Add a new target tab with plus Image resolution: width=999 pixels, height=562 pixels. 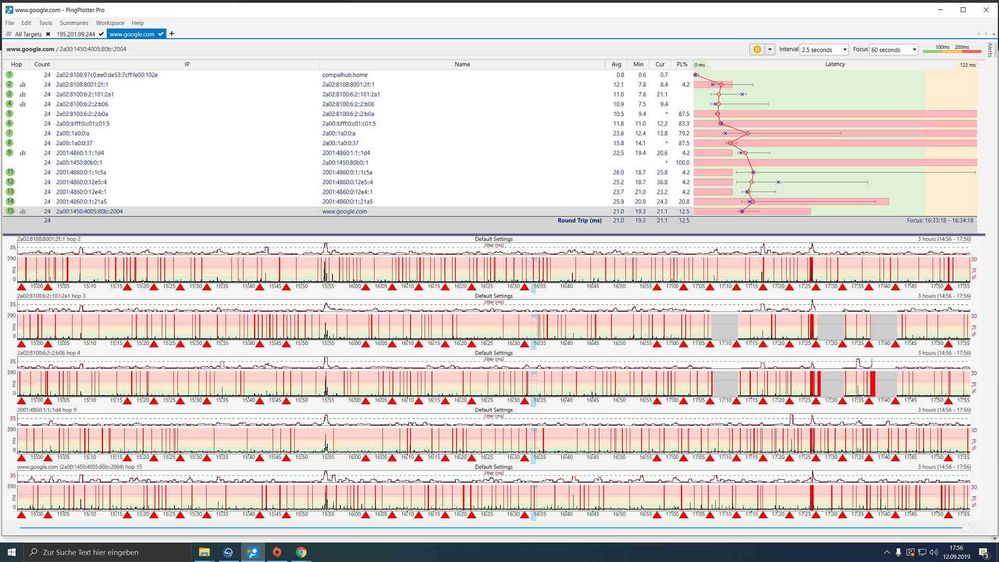click(x=172, y=34)
